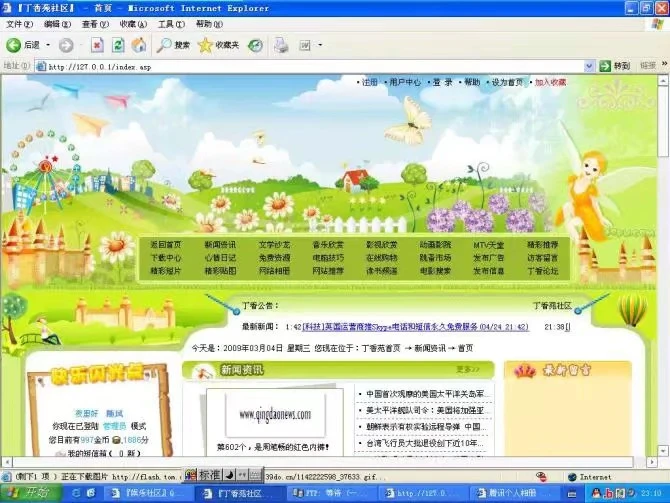
Task: Refresh the page with the toolbar icon
Action: 118,45
